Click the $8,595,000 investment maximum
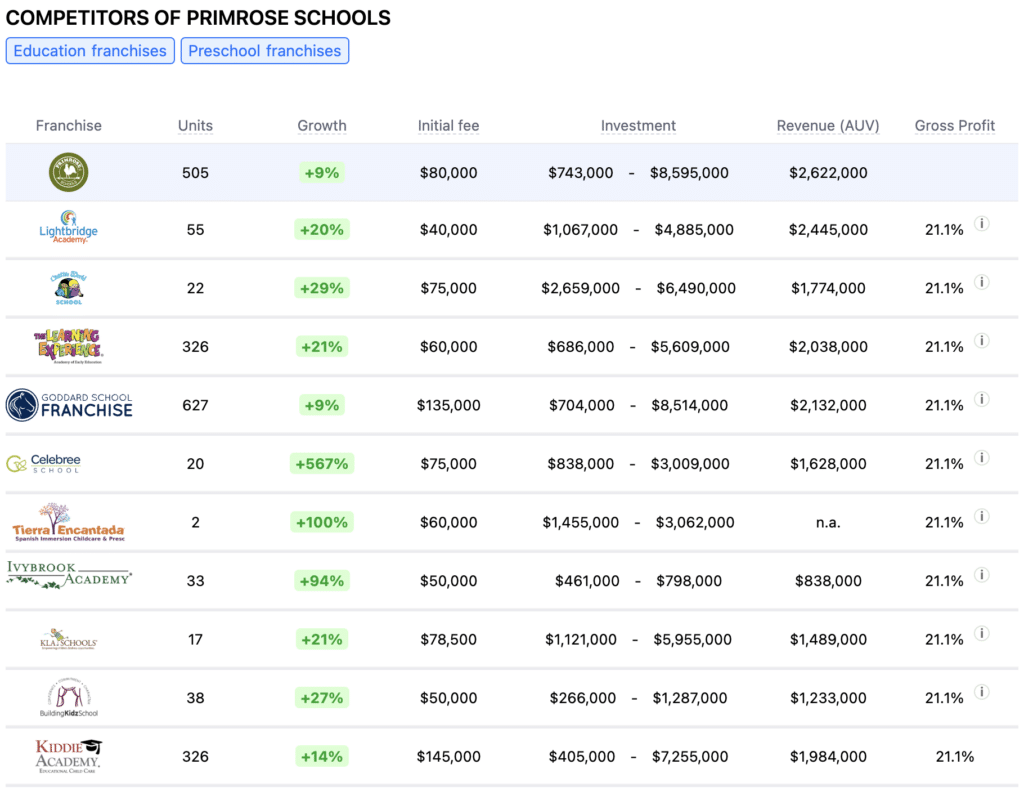Viewport: 1024px width, 796px height. 689,172
